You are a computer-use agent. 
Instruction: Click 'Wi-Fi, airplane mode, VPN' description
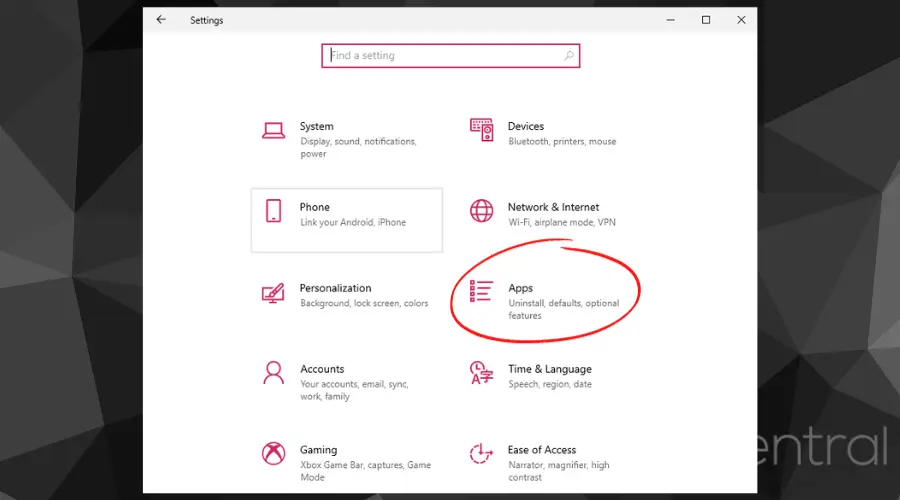coord(562,222)
